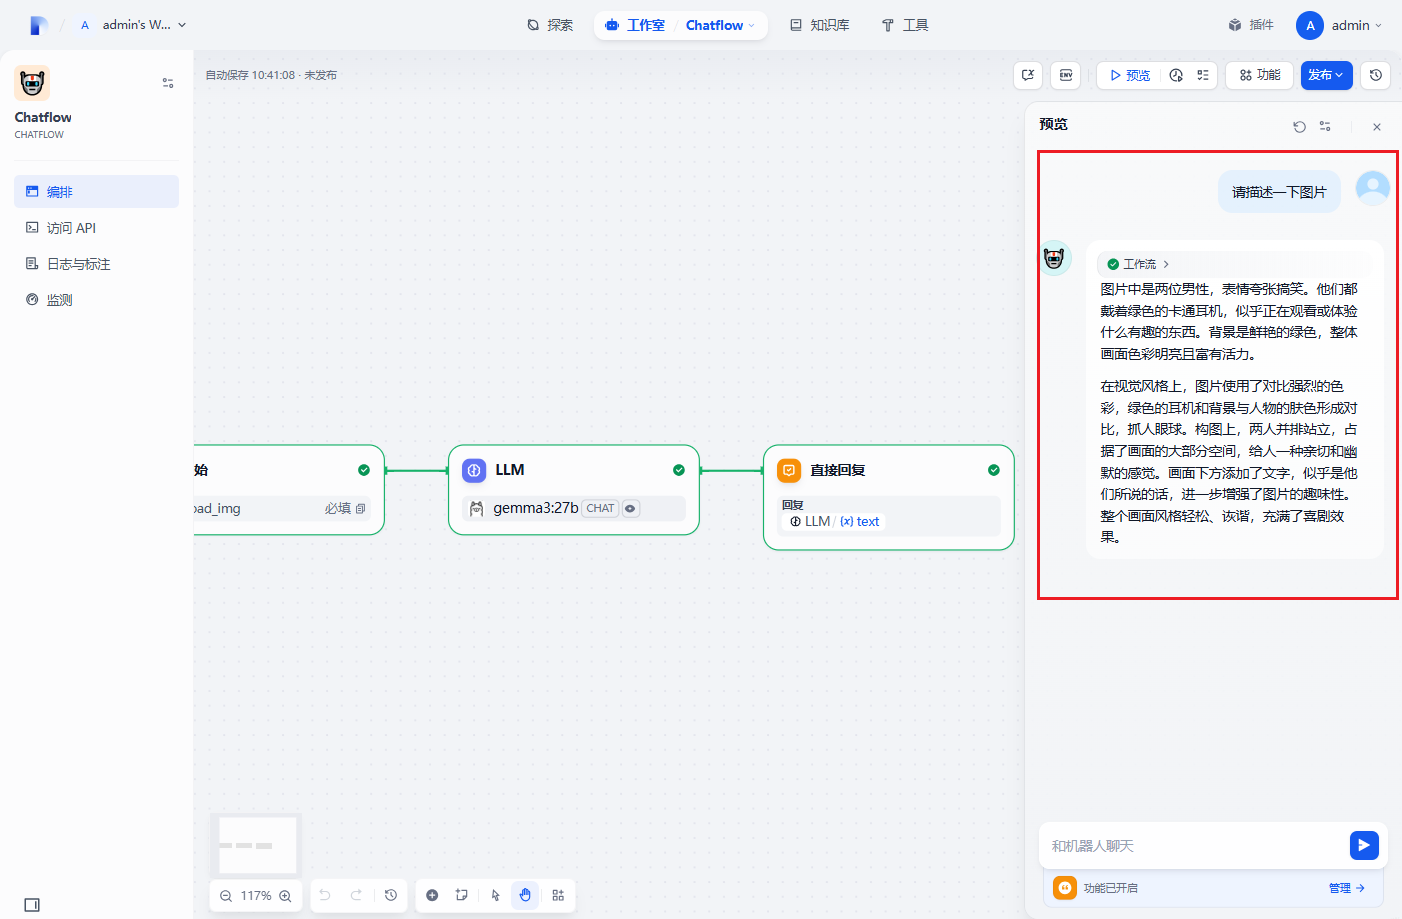Select 编排 in the sidebar

click(x=96, y=191)
